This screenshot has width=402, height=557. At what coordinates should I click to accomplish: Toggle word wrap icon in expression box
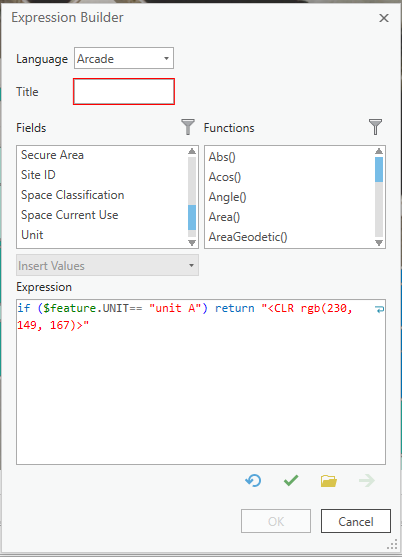[379, 309]
